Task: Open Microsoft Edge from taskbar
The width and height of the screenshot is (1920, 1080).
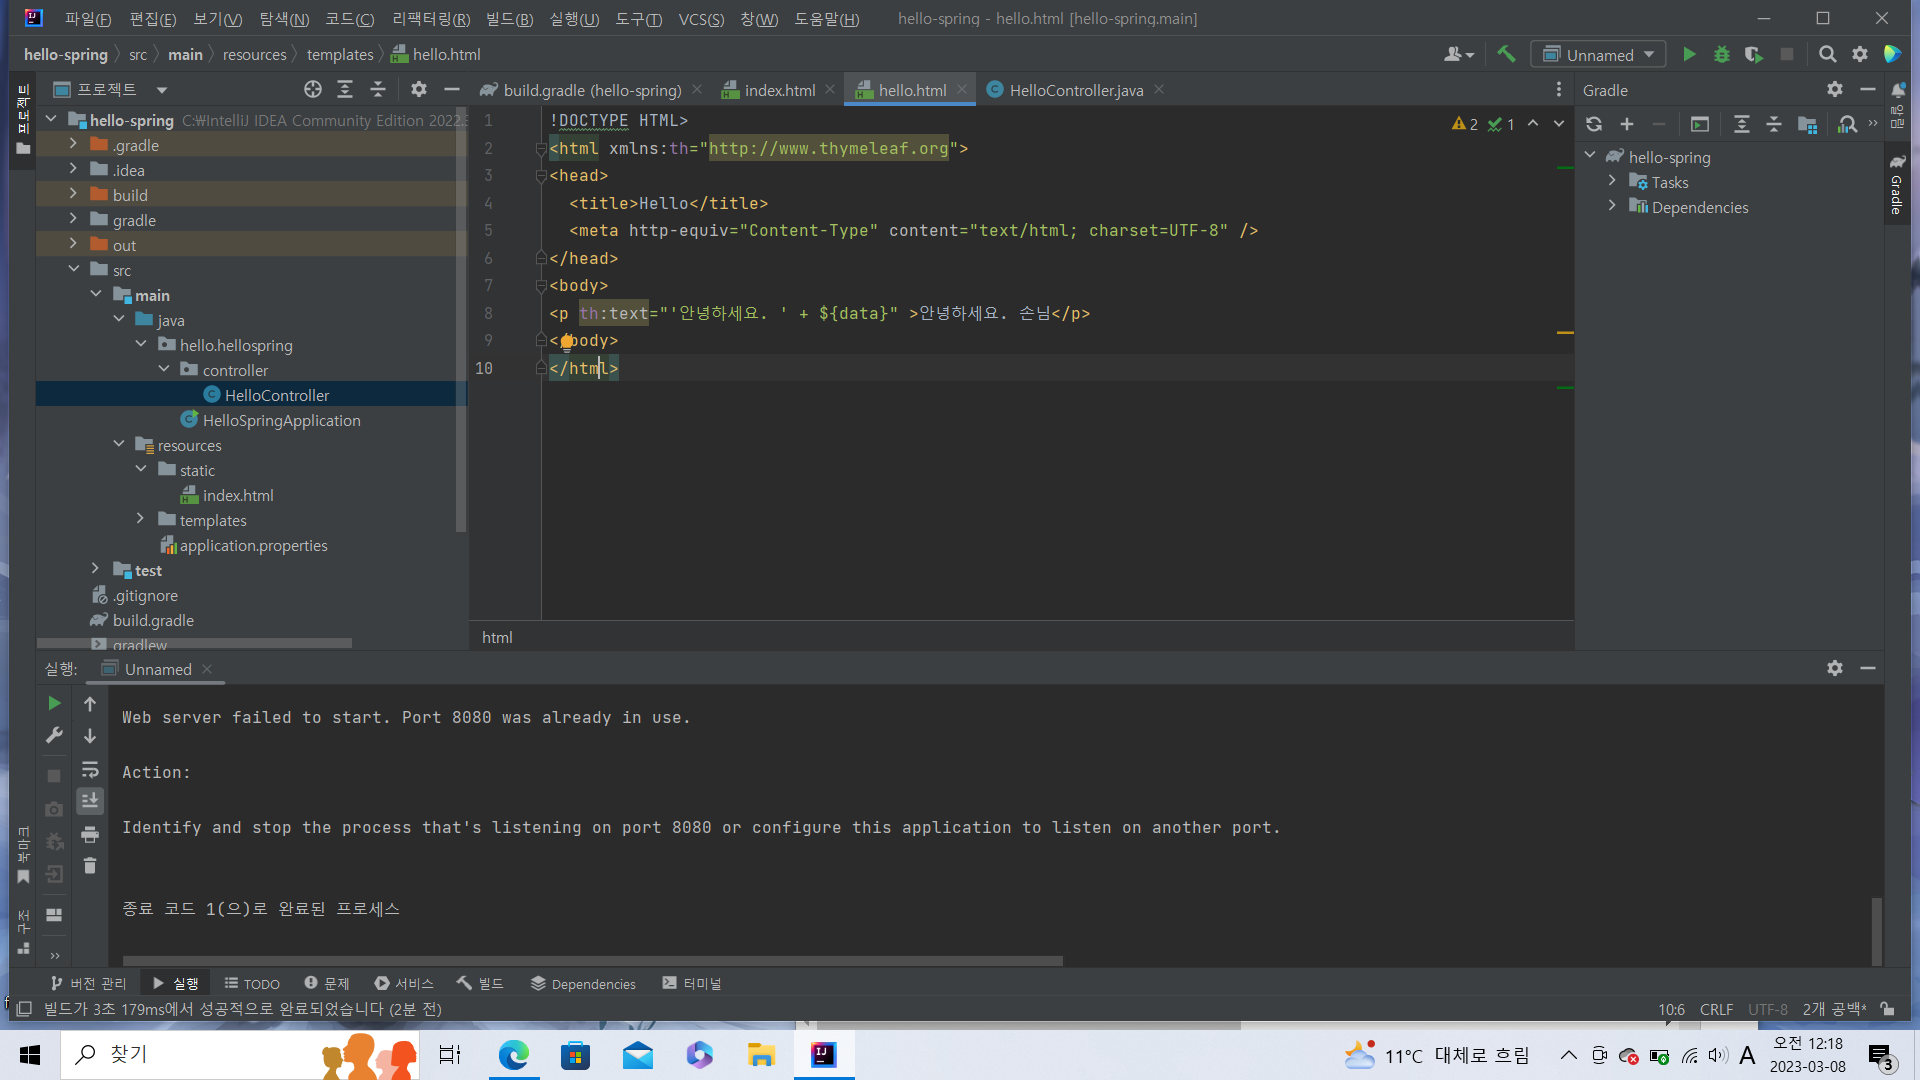Action: click(514, 1055)
